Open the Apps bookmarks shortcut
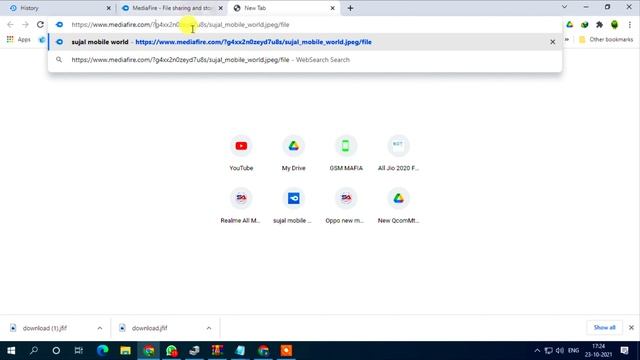This screenshot has height=360, width=640. pyautogui.click(x=19, y=40)
